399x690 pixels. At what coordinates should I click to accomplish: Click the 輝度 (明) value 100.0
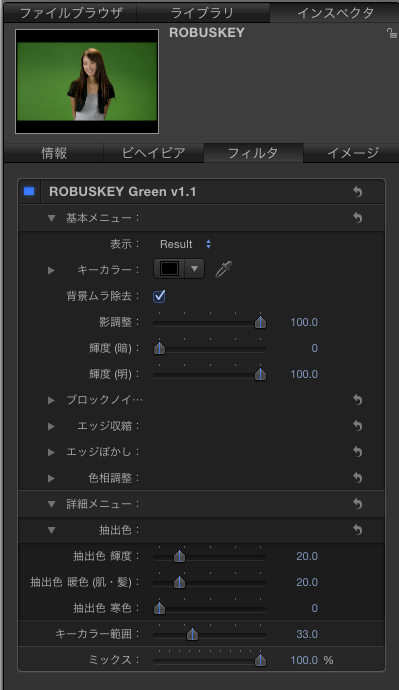[304, 374]
